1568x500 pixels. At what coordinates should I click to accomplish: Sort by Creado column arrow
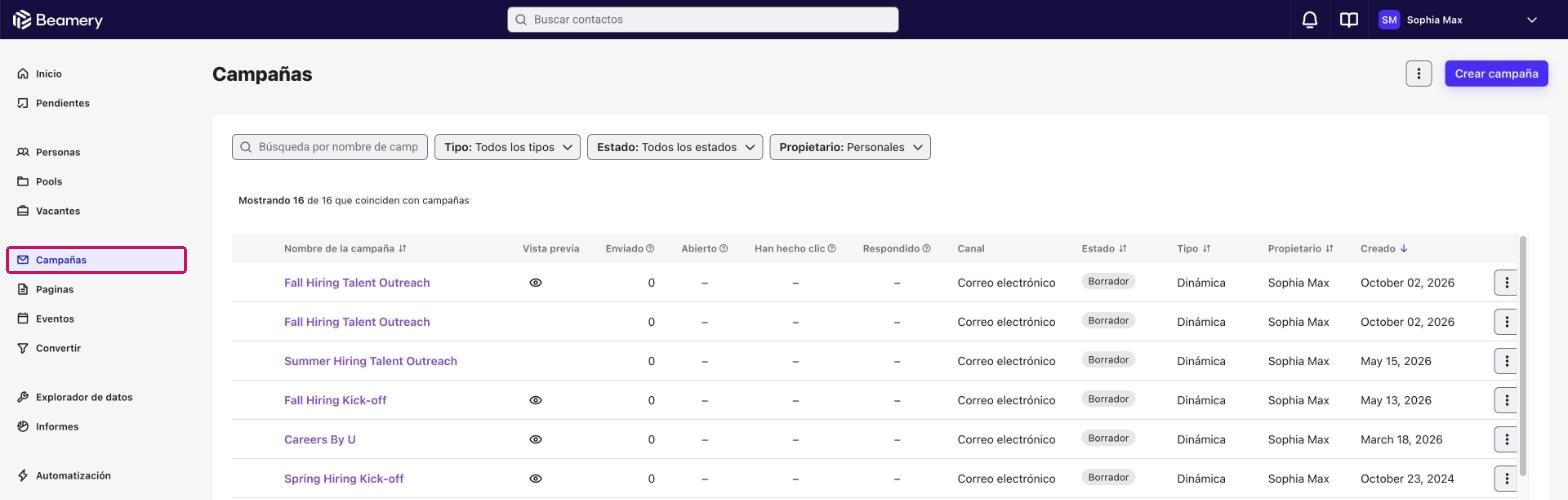(1404, 248)
